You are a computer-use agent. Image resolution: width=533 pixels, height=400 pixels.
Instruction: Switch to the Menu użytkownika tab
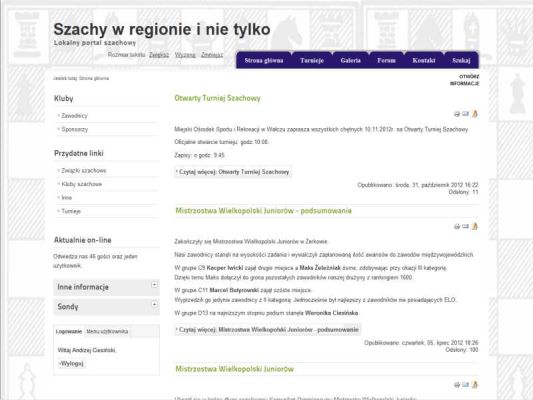click(x=107, y=331)
